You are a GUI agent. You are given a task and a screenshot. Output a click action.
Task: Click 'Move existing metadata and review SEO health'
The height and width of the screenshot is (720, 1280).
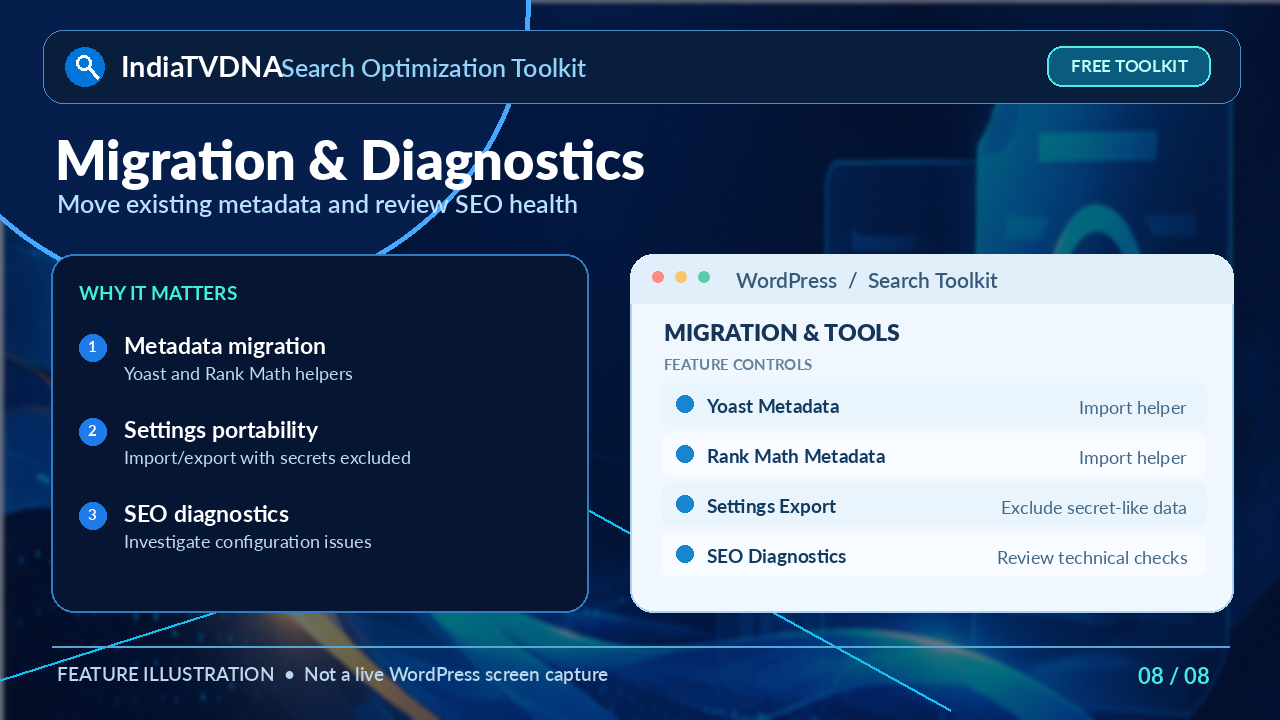tap(318, 204)
